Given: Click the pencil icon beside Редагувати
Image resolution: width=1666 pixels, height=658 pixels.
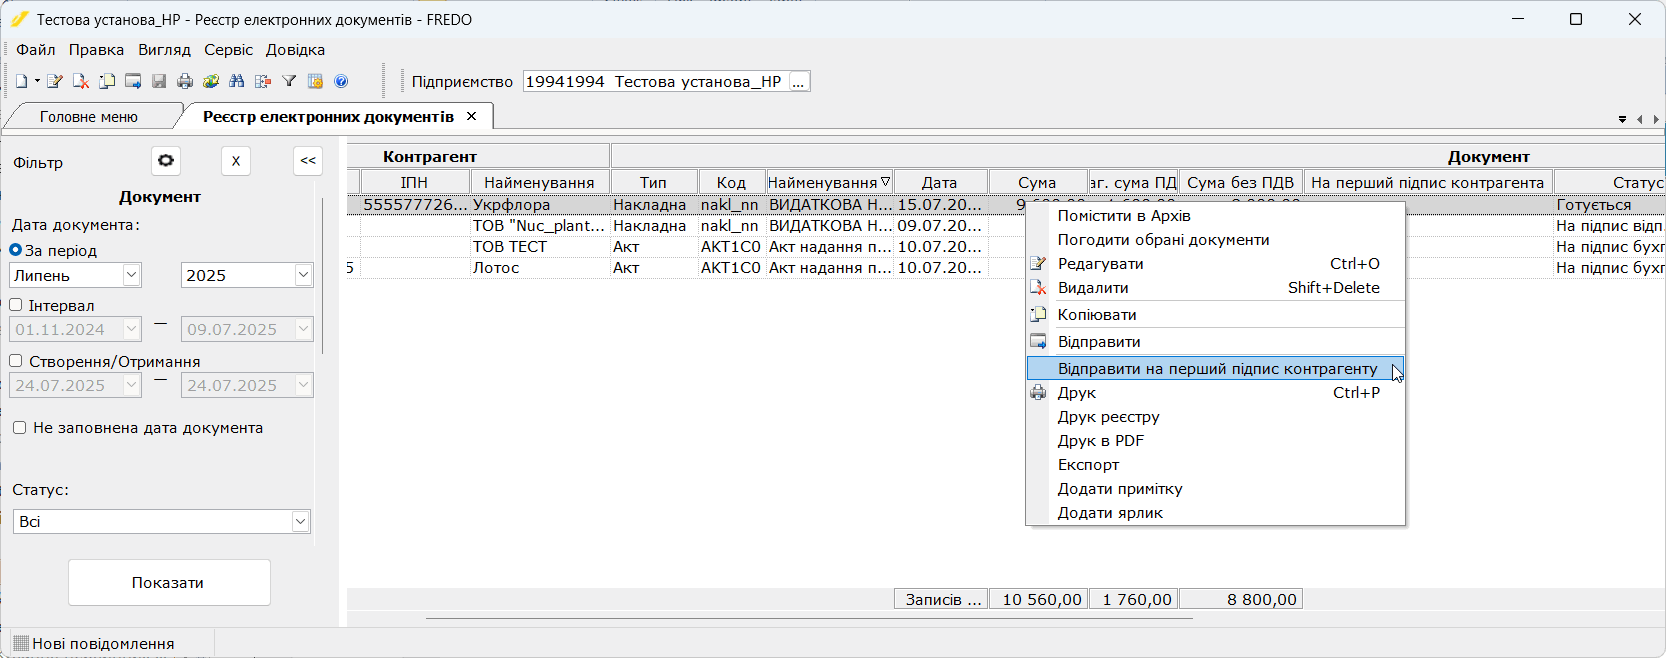Looking at the screenshot, I should click(1038, 264).
